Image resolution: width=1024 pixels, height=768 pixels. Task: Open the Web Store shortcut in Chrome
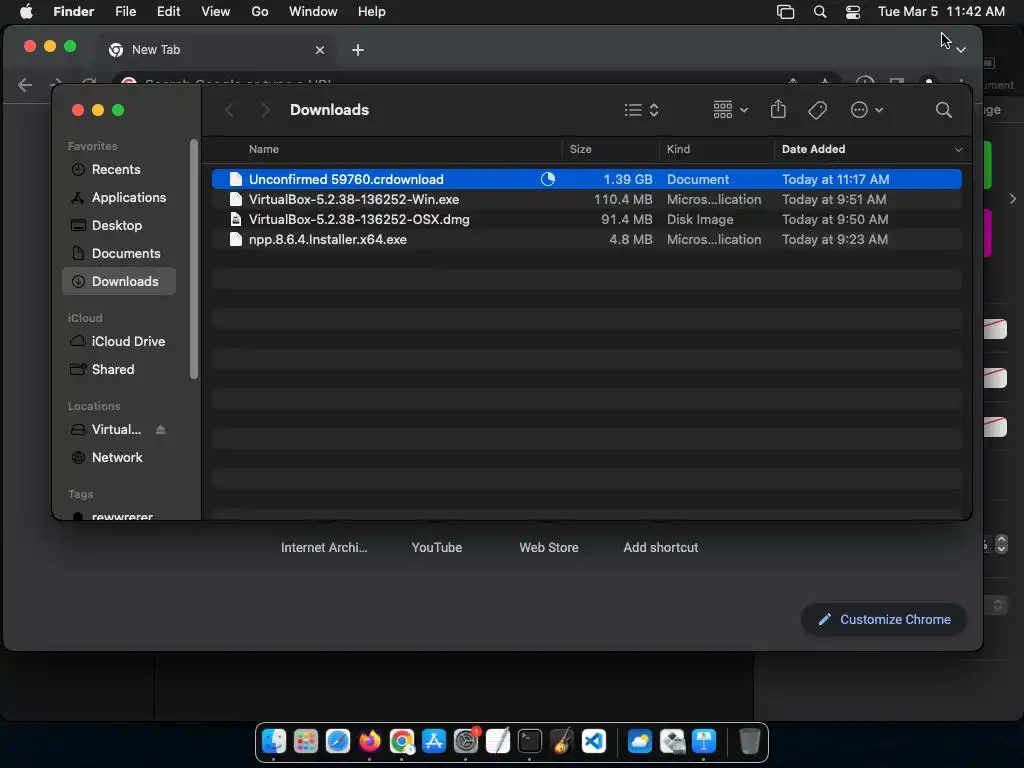click(x=549, y=547)
